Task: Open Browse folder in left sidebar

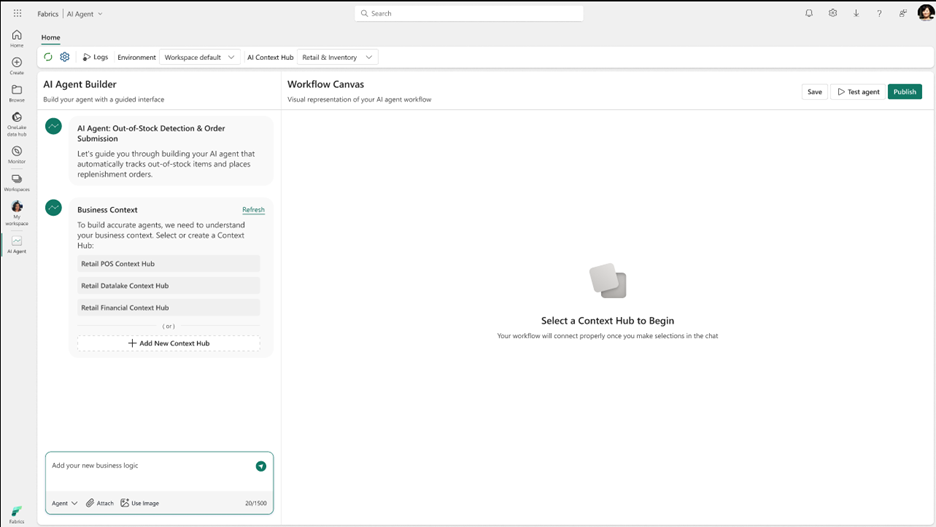Action: click(17, 94)
